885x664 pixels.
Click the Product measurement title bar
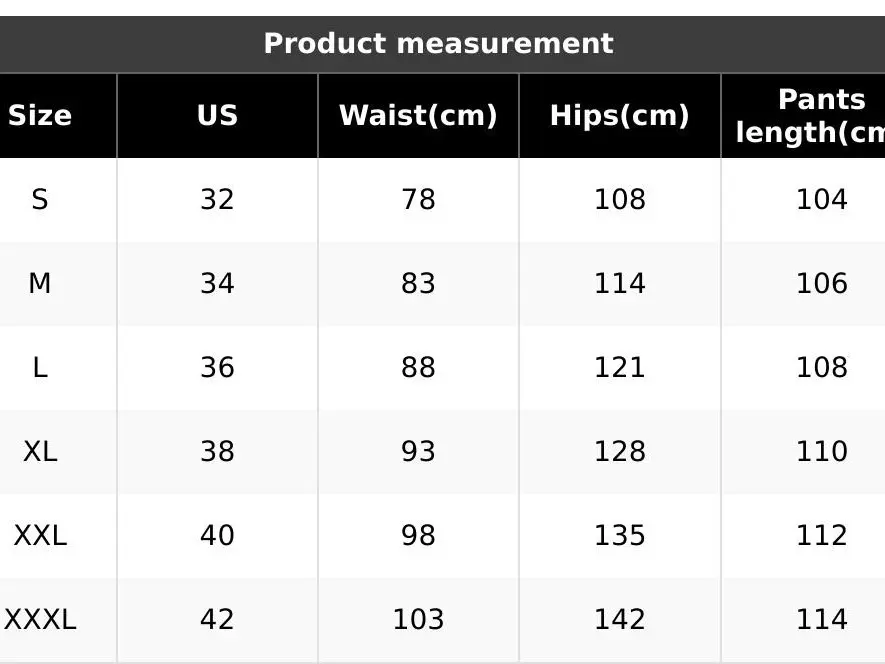point(438,44)
